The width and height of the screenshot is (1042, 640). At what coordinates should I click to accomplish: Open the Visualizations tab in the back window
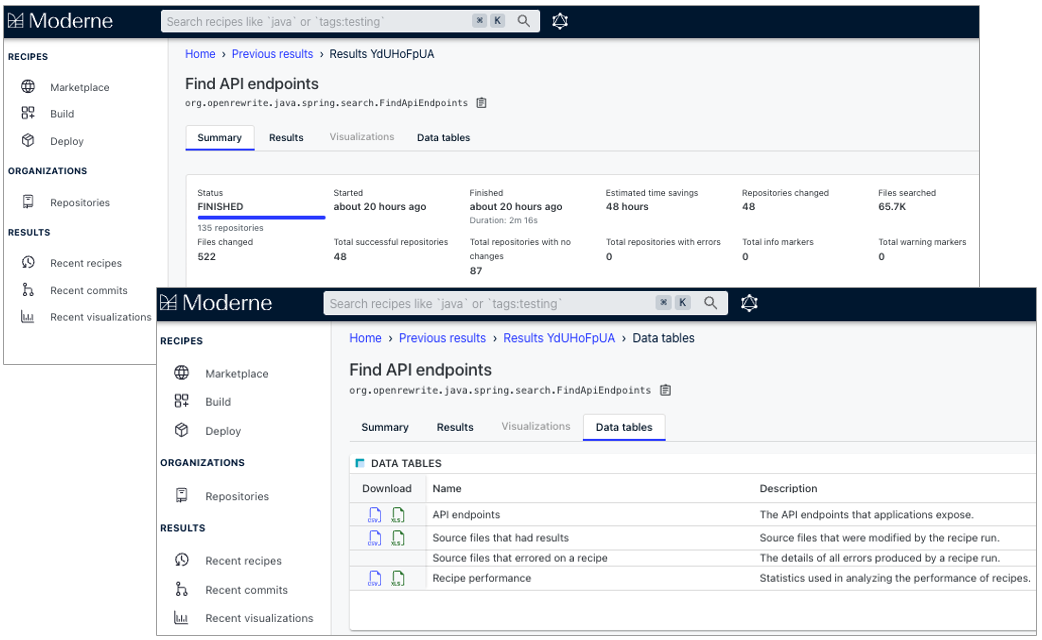pyautogui.click(x=362, y=137)
